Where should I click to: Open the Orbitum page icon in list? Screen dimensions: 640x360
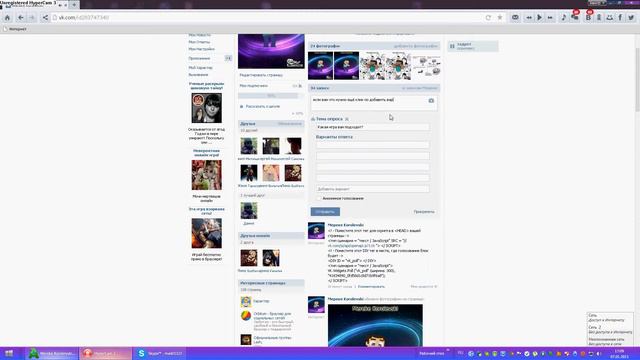246,316
